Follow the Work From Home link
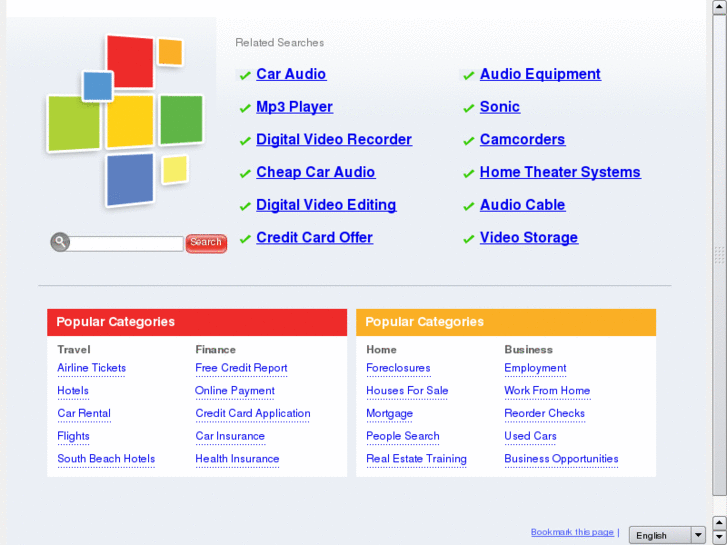727x545 pixels. click(547, 391)
